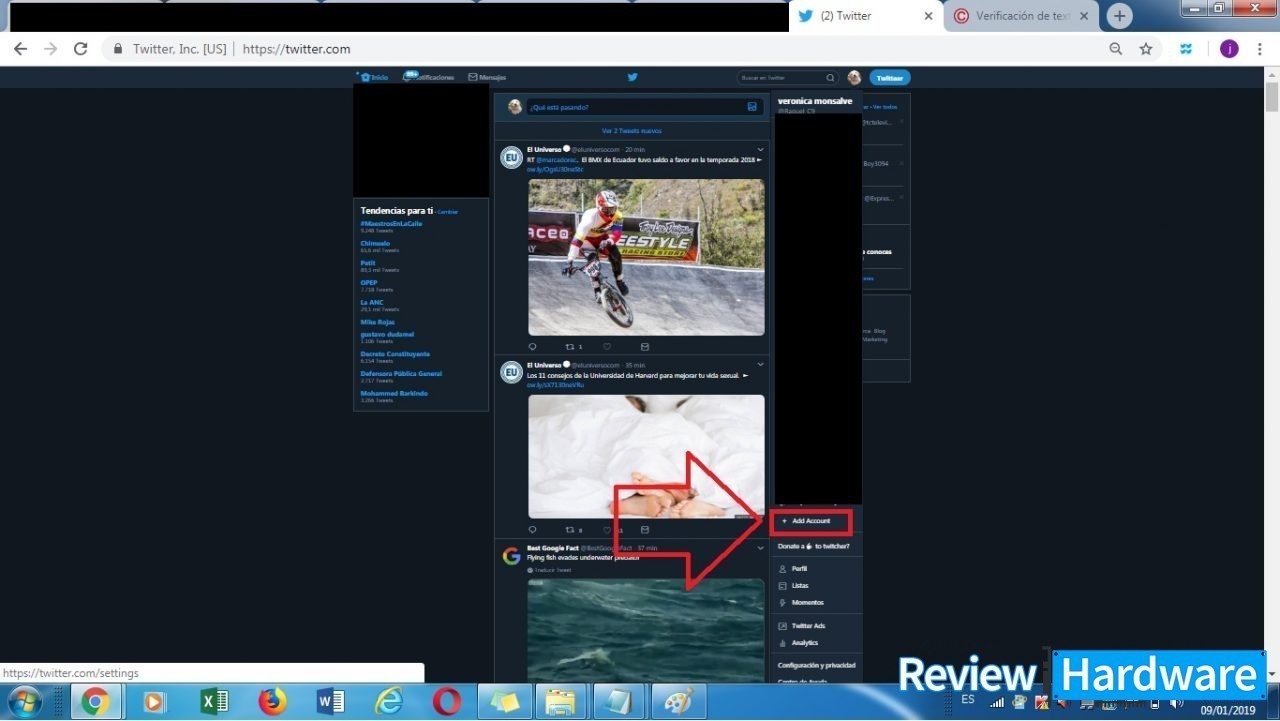
Task: Like the BMX tweet
Action: (x=607, y=347)
